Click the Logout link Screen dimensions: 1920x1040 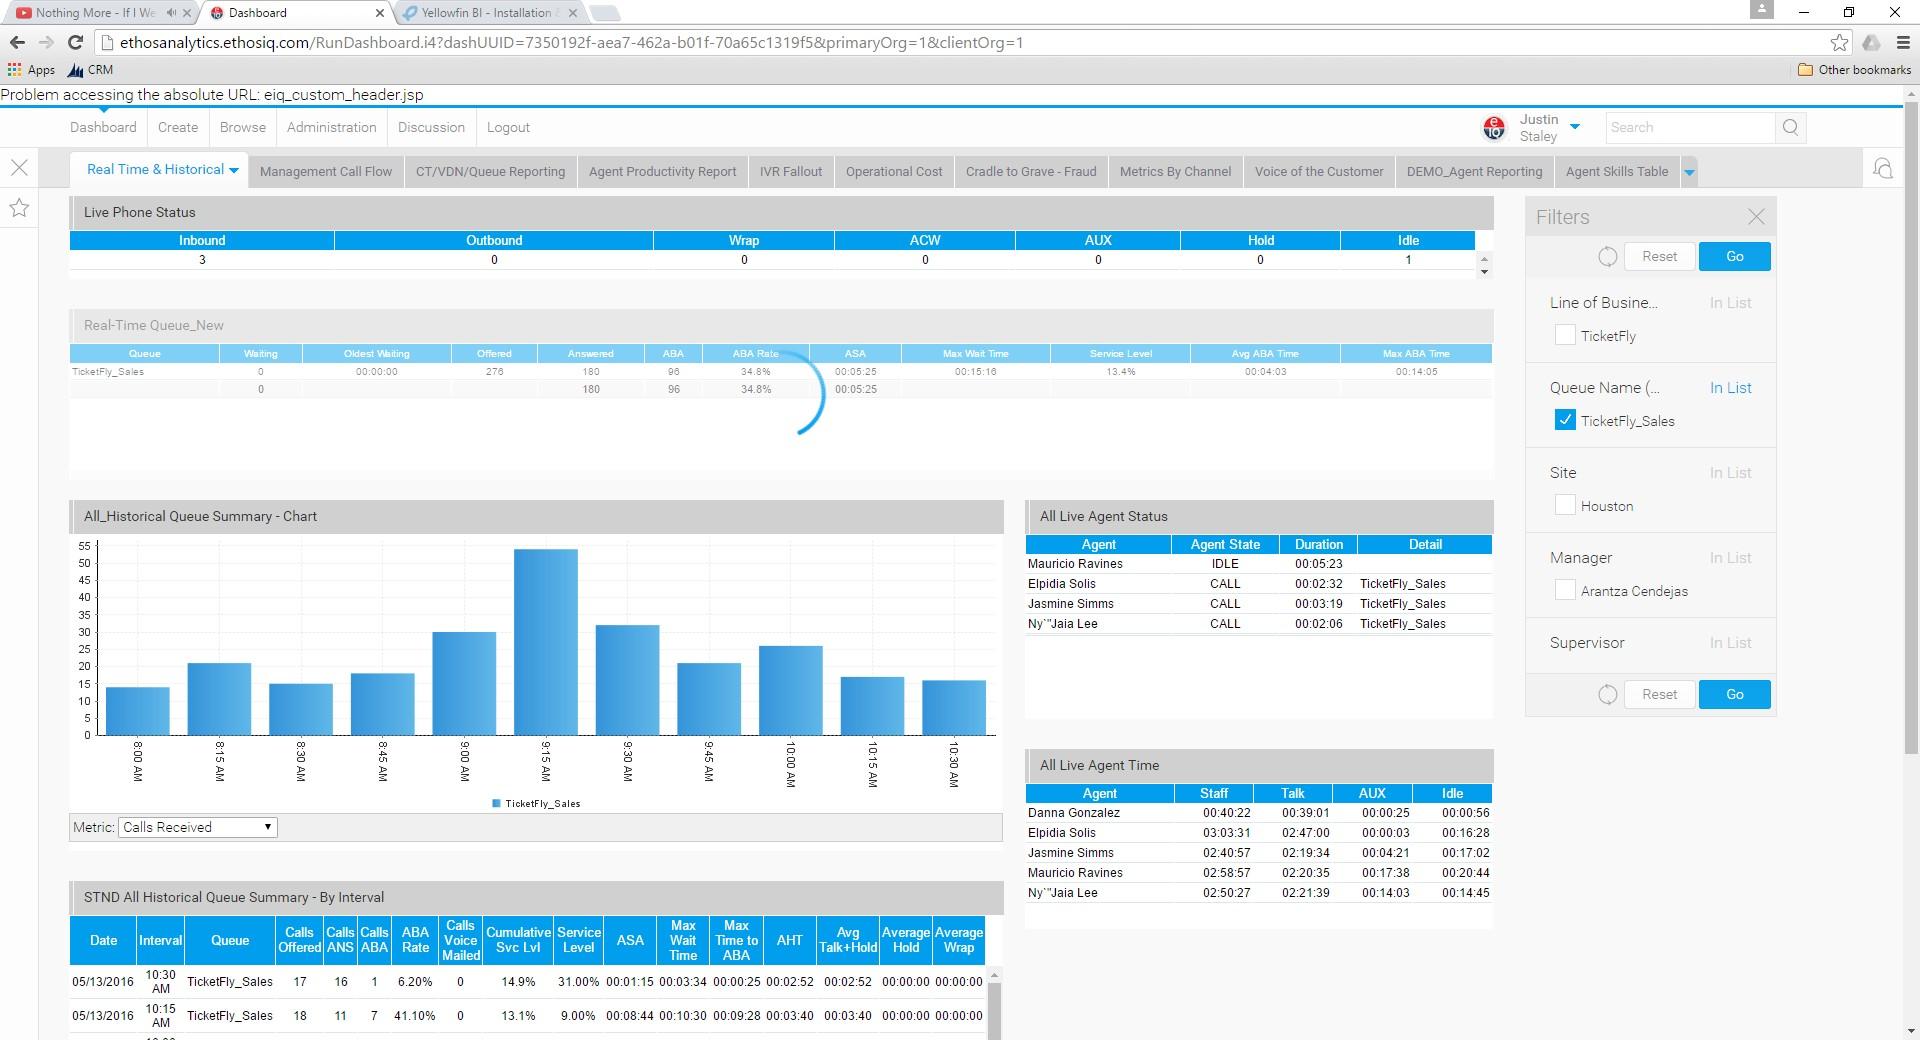(x=508, y=127)
